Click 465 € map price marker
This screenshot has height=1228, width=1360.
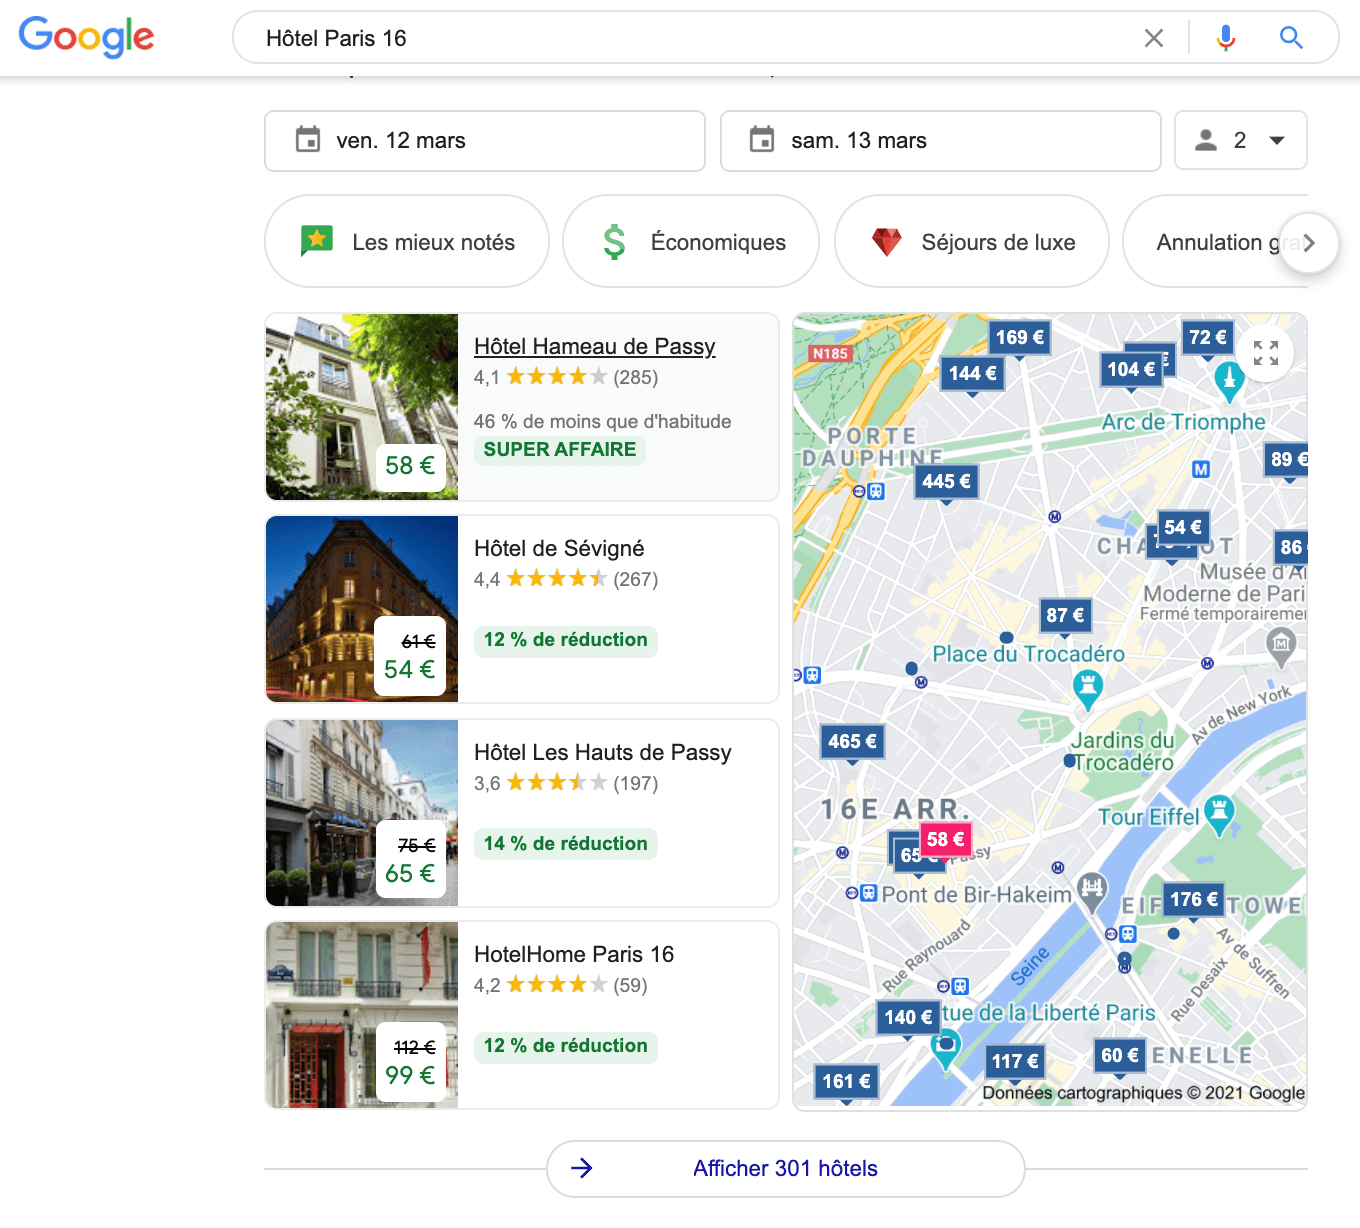[852, 742]
